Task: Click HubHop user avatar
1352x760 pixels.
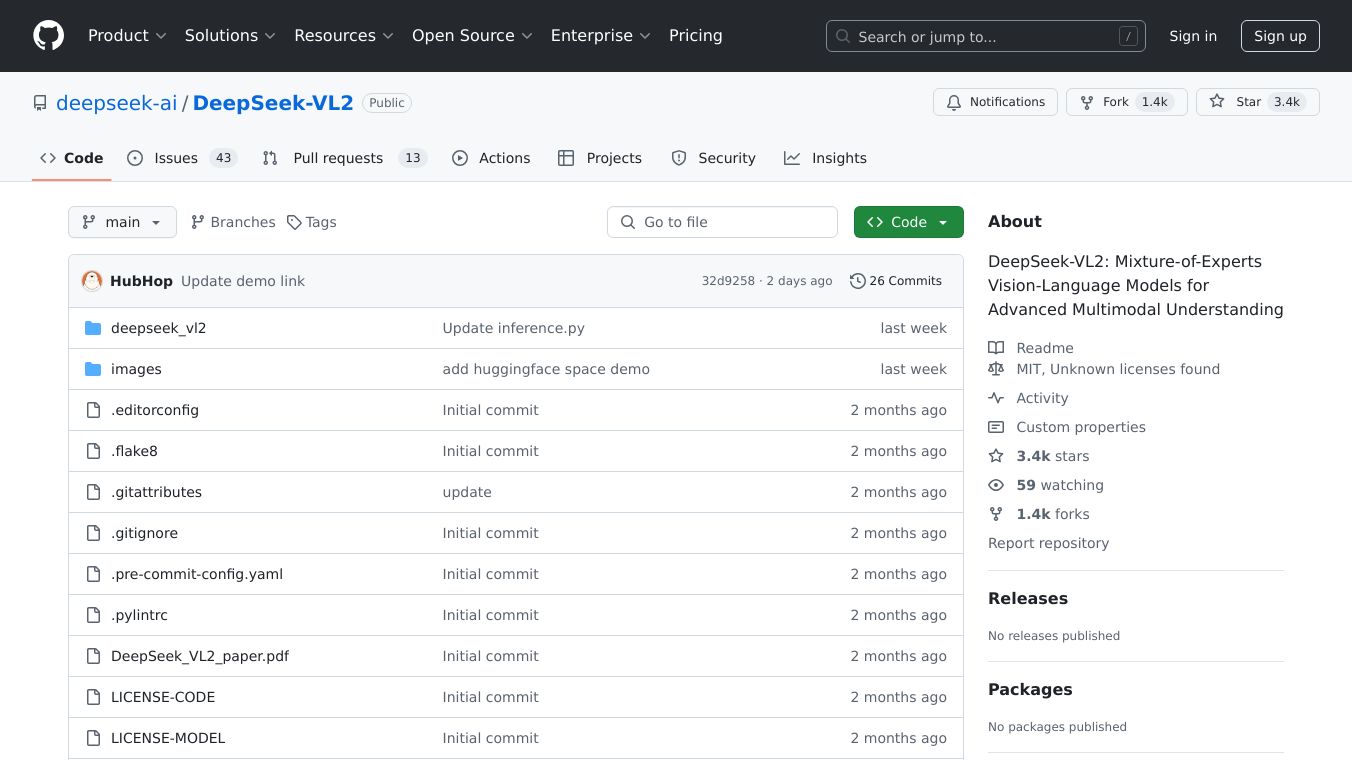Action: click(x=92, y=281)
